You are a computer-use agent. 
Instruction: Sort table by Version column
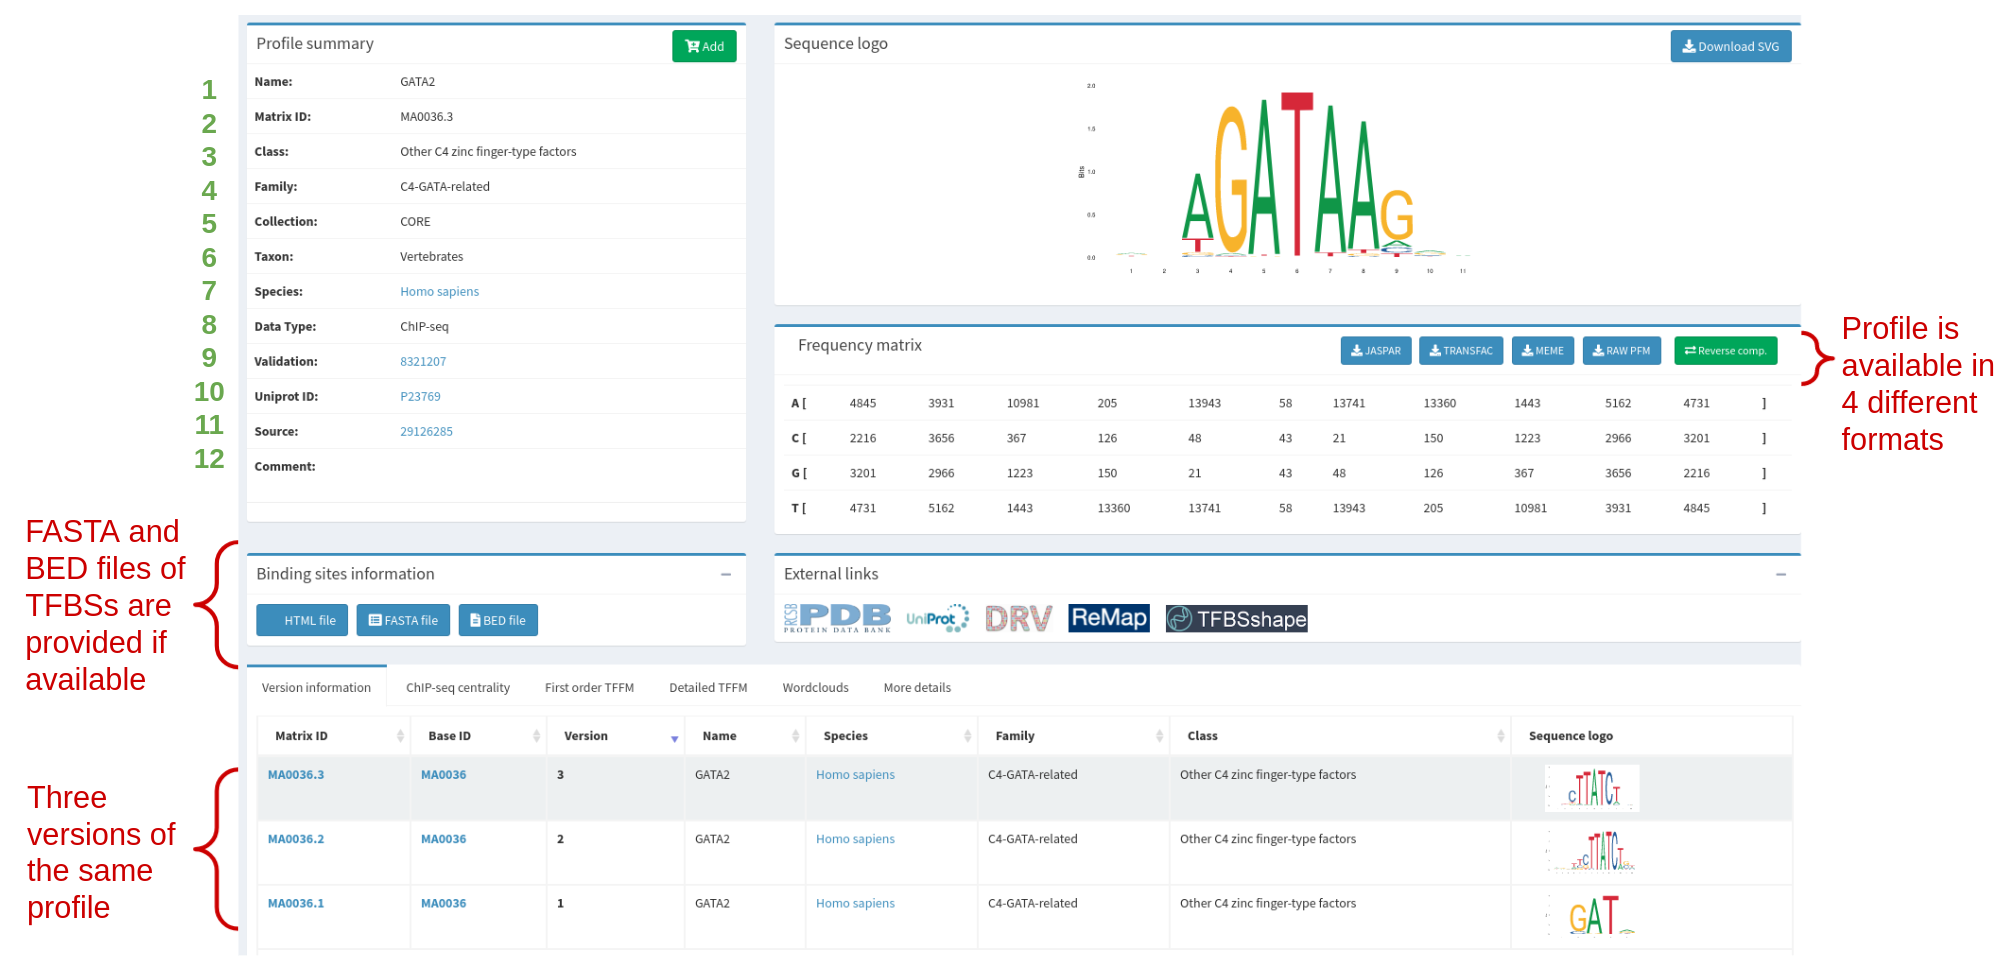[614, 736]
